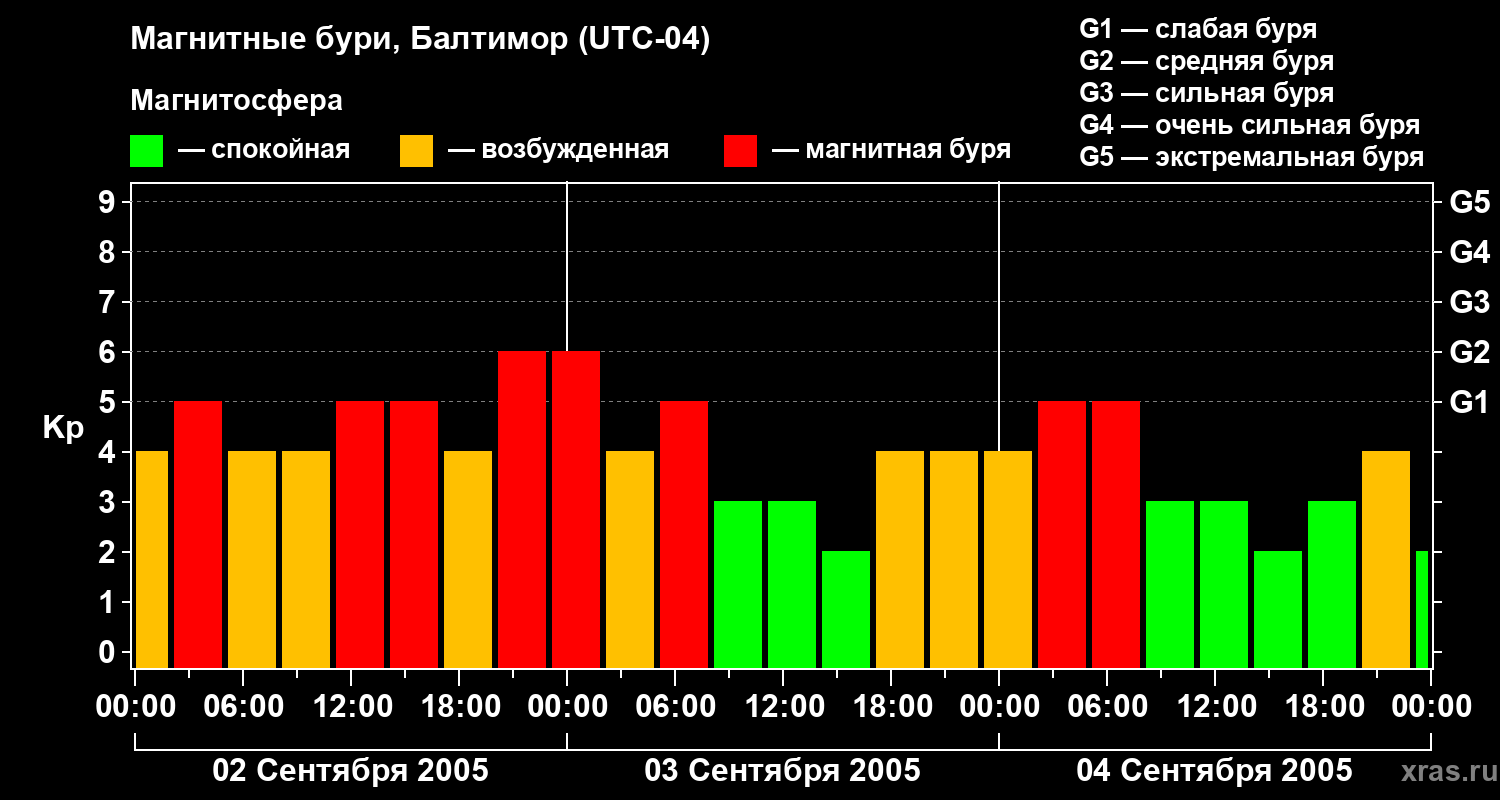Click the 'G2' right-axis scale label
Screen dimensions: 1500x800
[x=1469, y=352]
